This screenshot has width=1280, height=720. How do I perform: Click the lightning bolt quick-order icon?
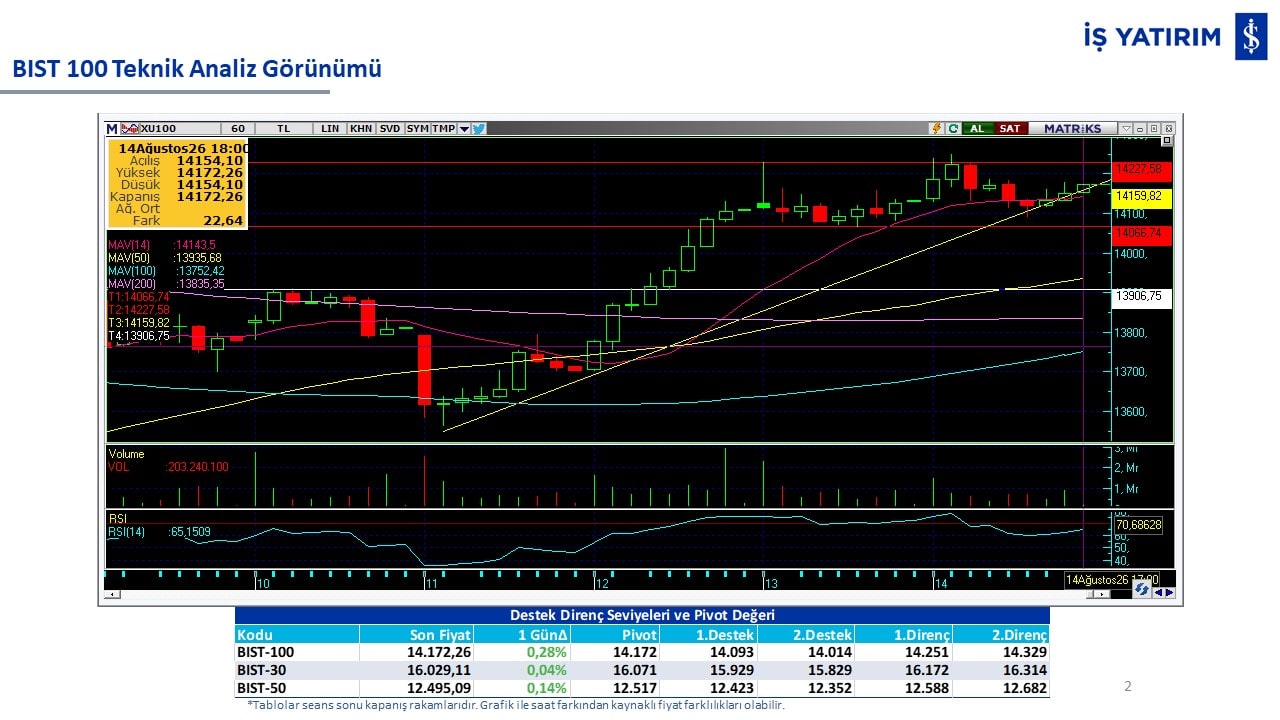(x=937, y=129)
